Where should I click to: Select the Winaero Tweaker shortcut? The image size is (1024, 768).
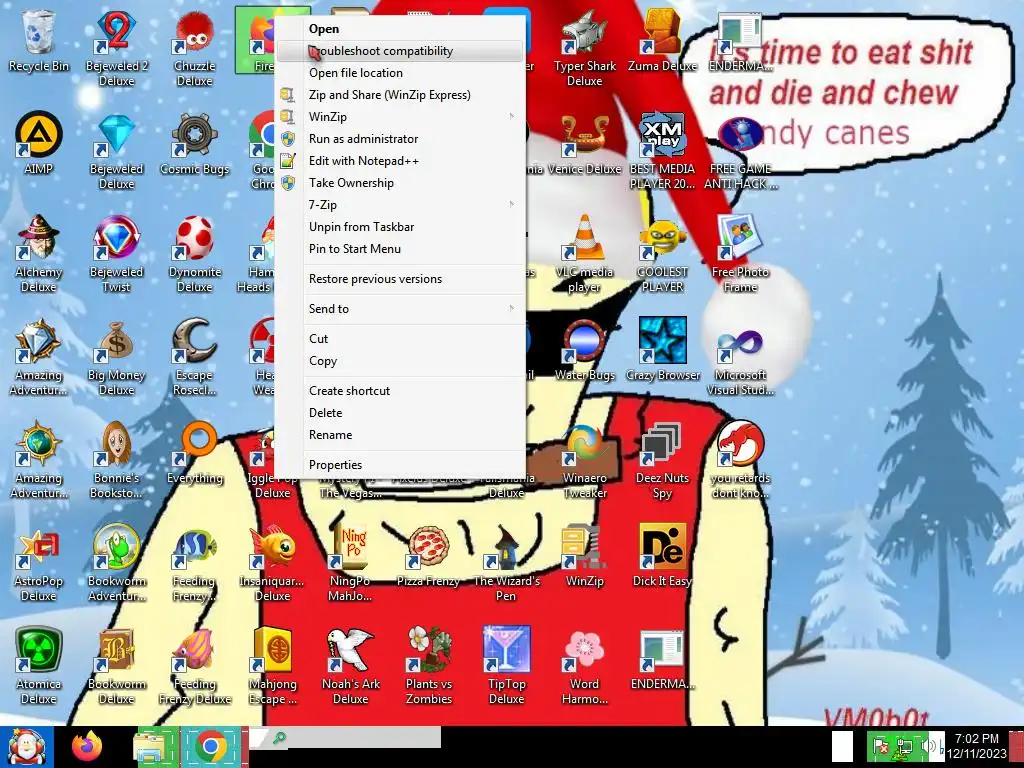tap(584, 460)
